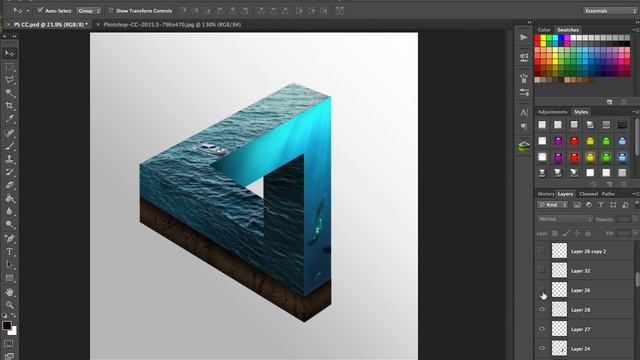Select the History Brush tool

pos(9,172)
